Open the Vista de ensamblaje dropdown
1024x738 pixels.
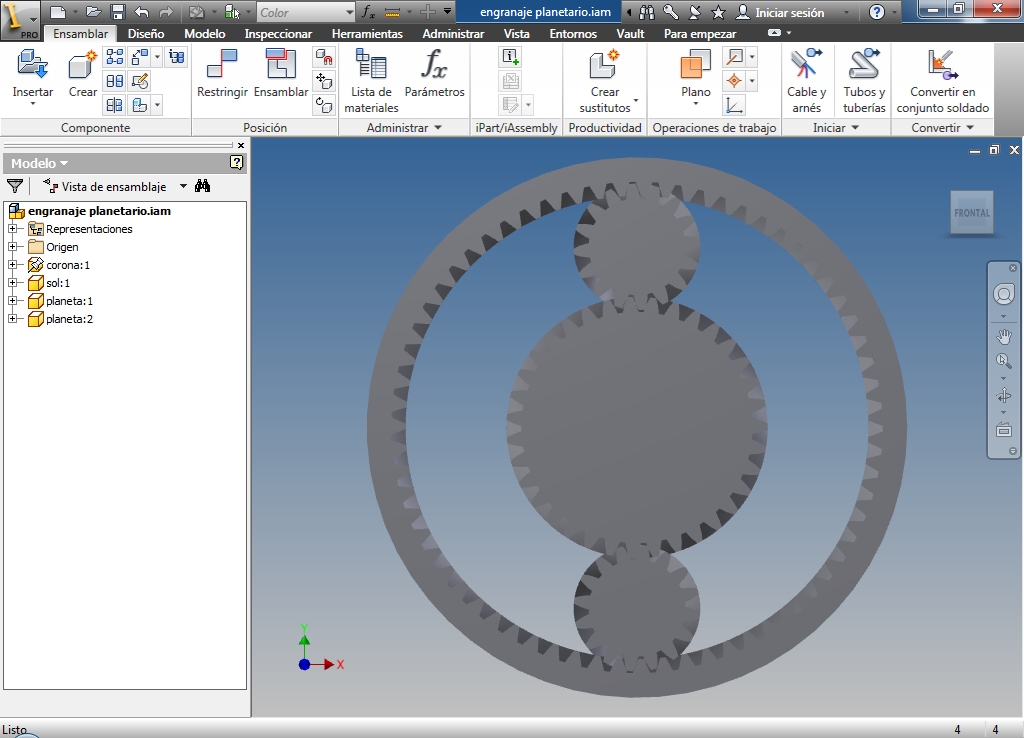click(183, 186)
